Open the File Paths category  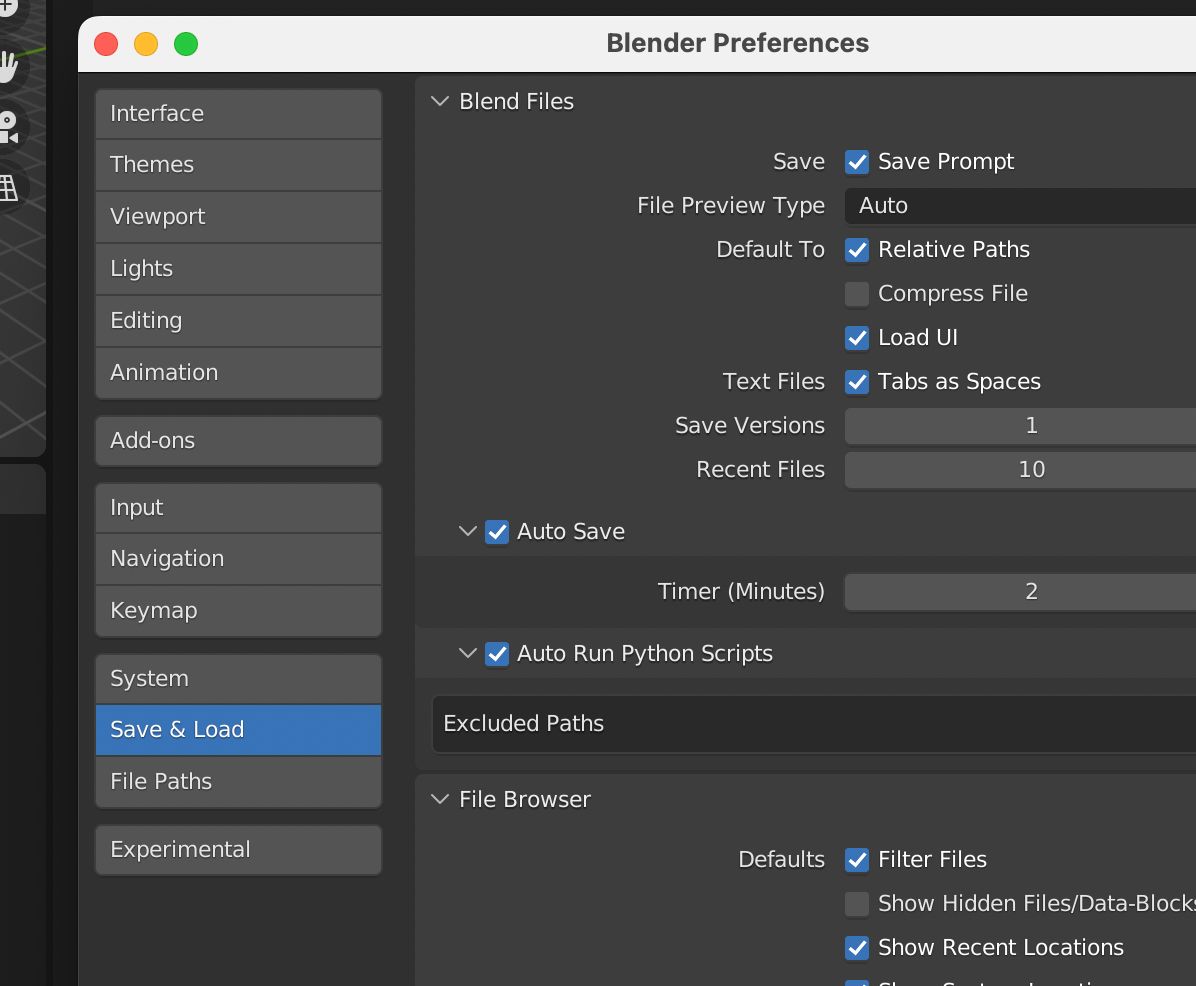238,782
